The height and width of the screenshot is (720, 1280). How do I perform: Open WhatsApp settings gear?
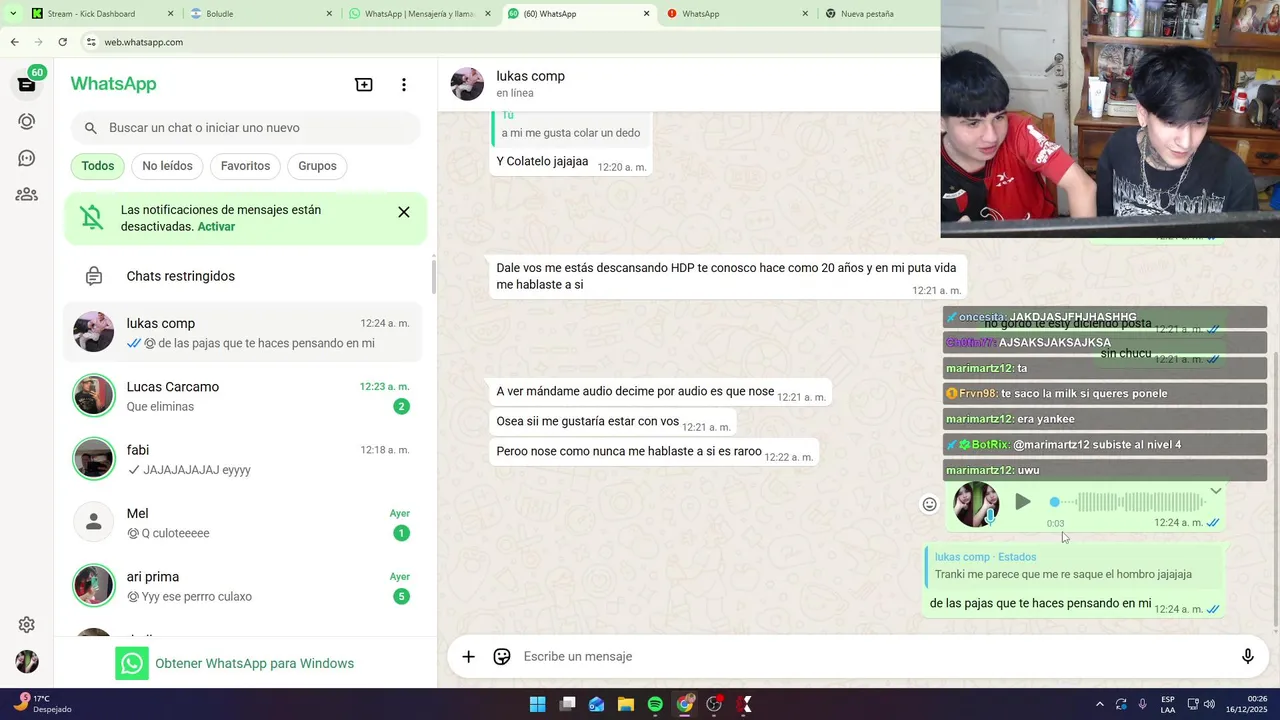coord(27,625)
